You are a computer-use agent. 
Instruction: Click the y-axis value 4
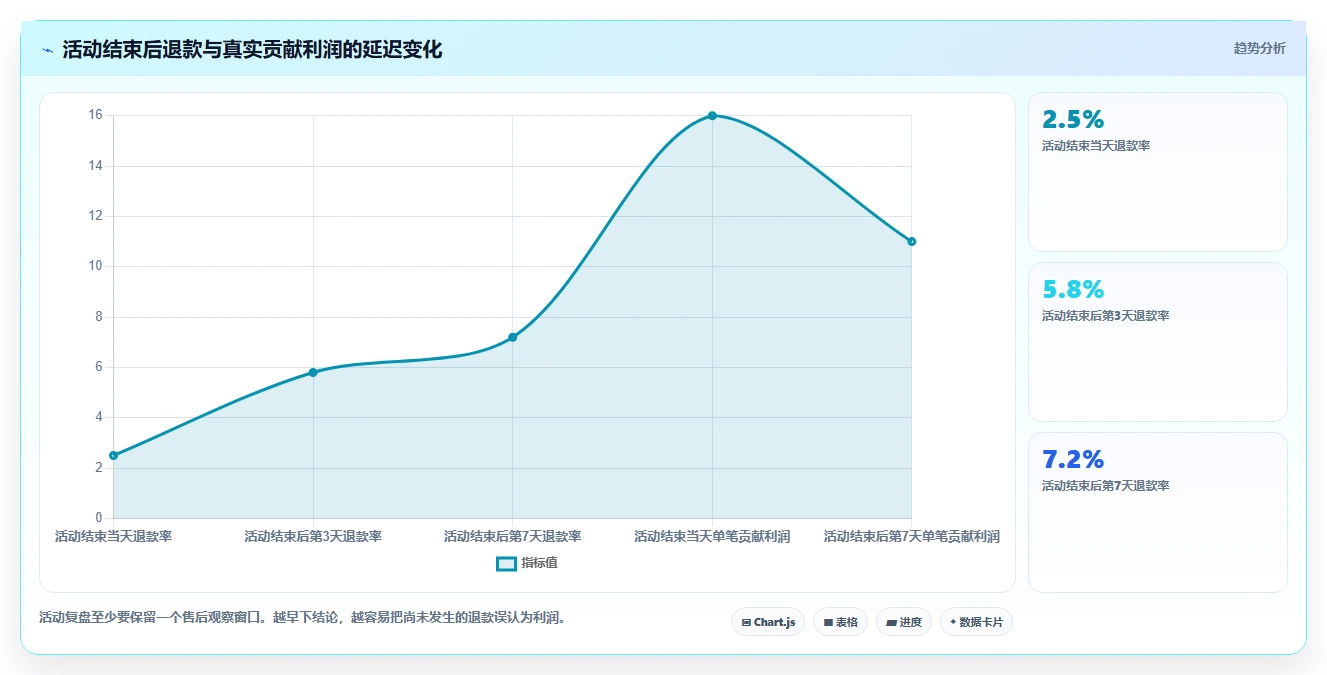99,417
